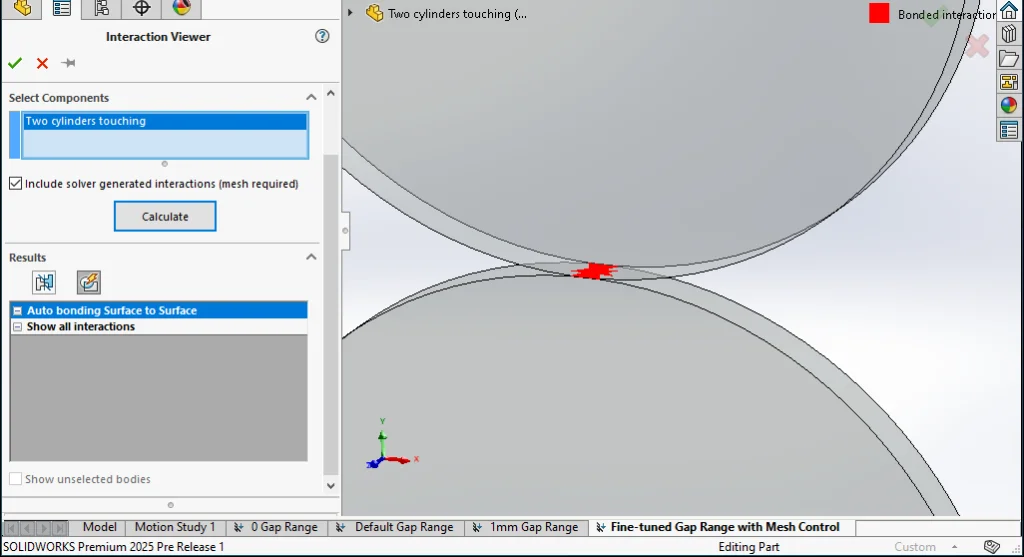
Task: Click the panel splitter collapse handle
Action: point(345,230)
